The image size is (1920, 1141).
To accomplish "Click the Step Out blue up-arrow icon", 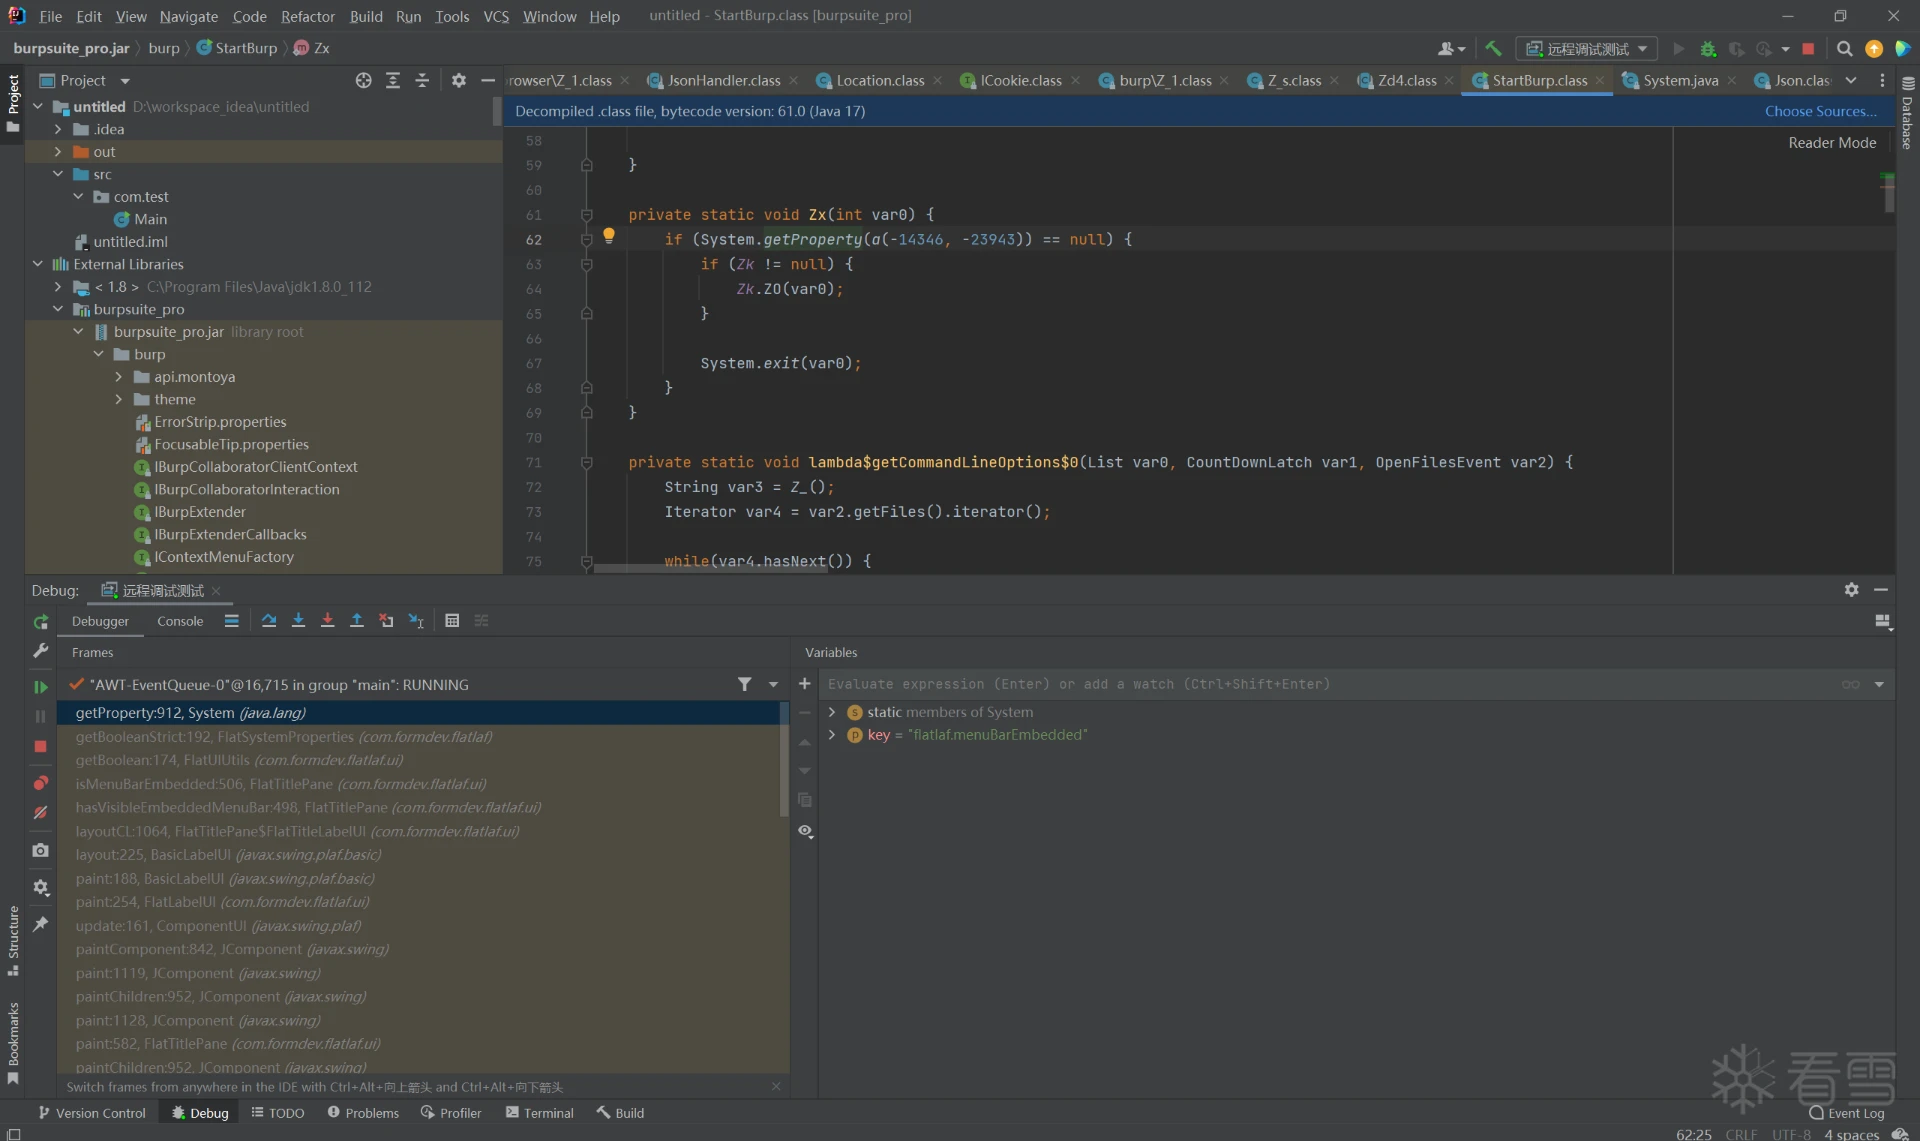I will (356, 621).
